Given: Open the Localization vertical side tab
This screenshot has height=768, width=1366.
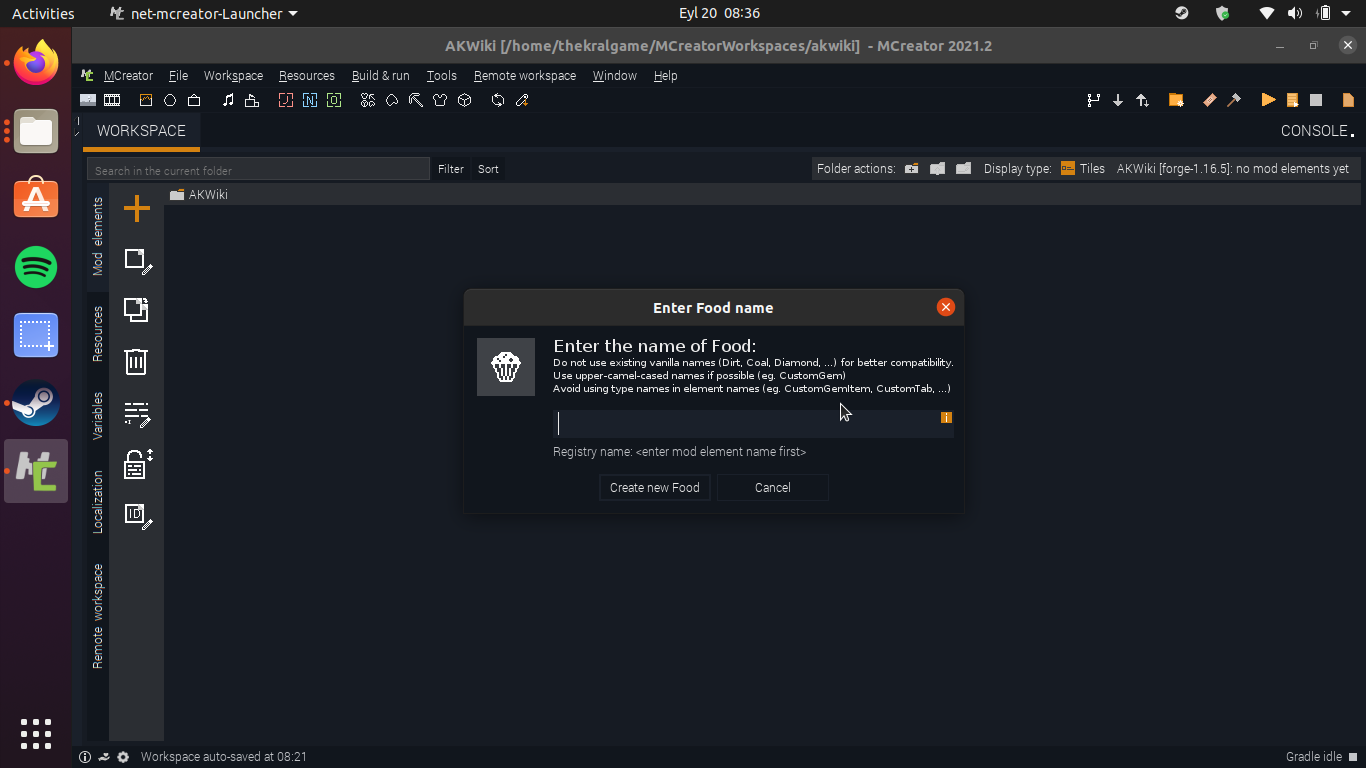Looking at the screenshot, I should (x=98, y=502).
